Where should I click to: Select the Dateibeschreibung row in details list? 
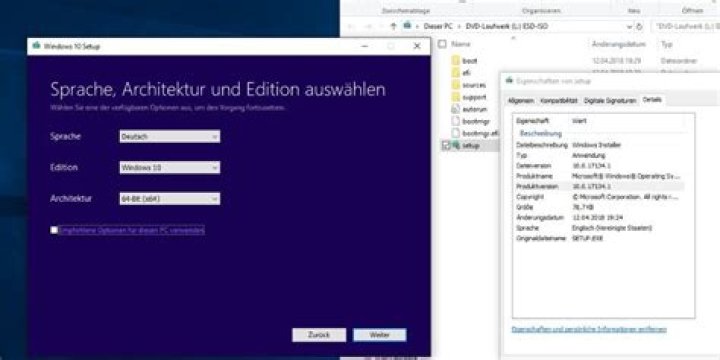(x=599, y=145)
